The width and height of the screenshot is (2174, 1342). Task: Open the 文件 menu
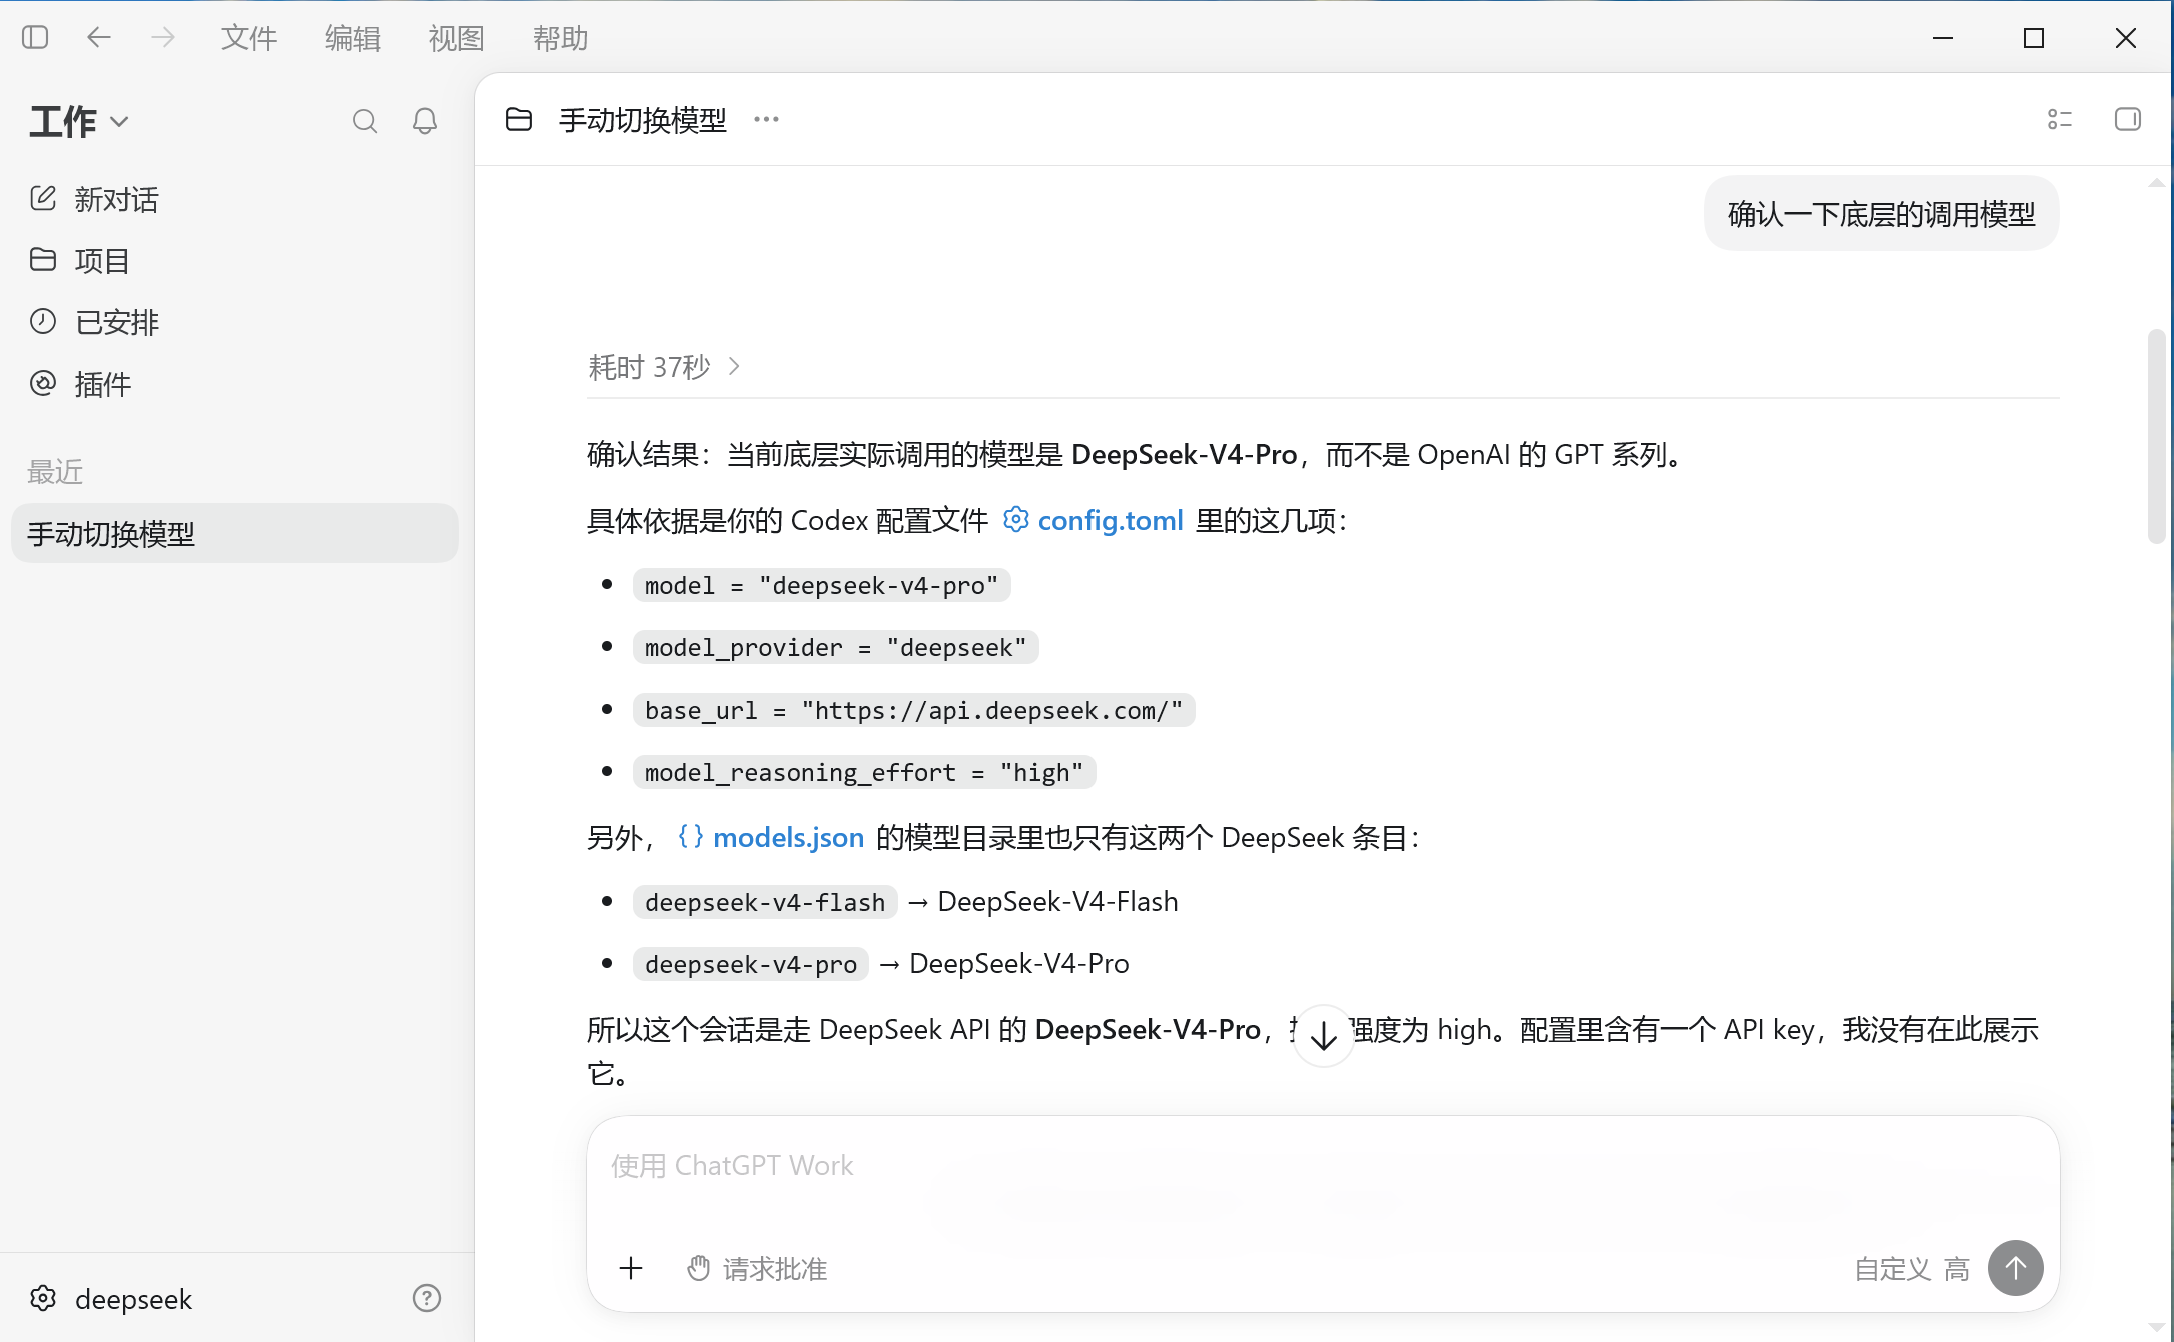tap(248, 38)
